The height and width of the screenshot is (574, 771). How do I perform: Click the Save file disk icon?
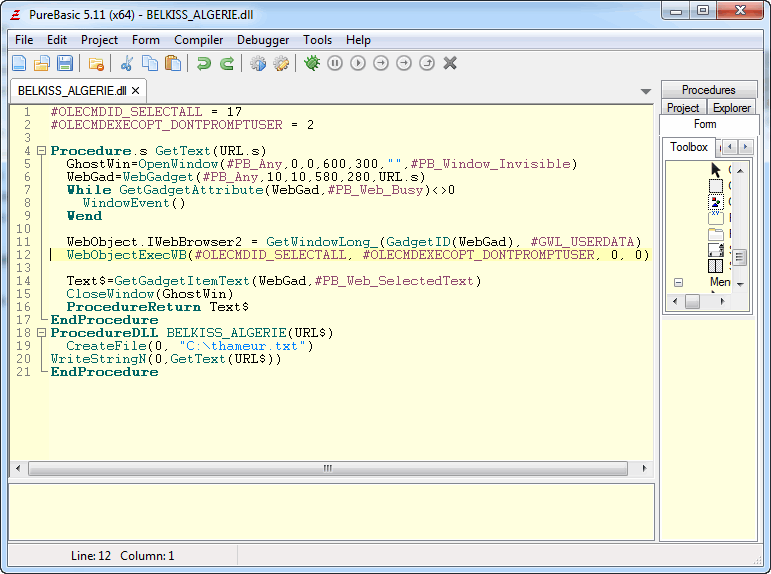(x=64, y=64)
